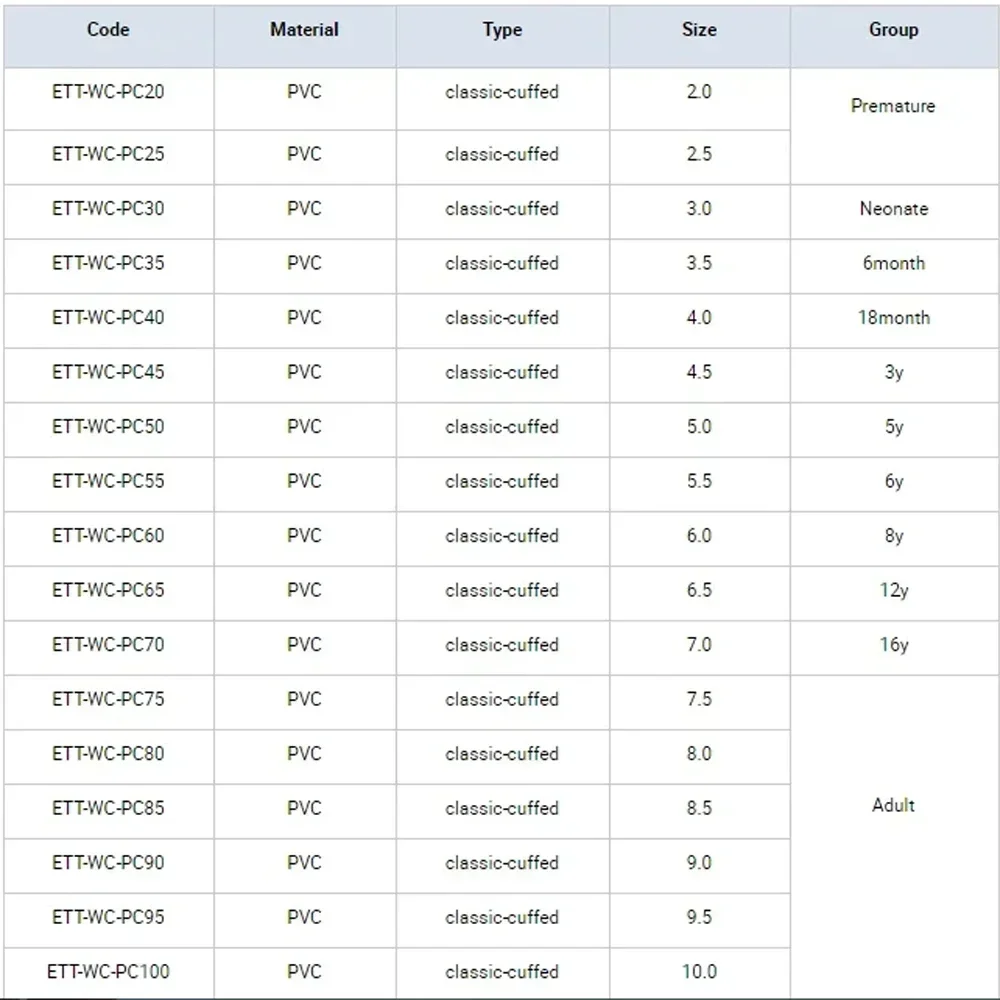The height and width of the screenshot is (1000, 1000).
Task: Click the size 7.5 cell
Action: pos(699,699)
